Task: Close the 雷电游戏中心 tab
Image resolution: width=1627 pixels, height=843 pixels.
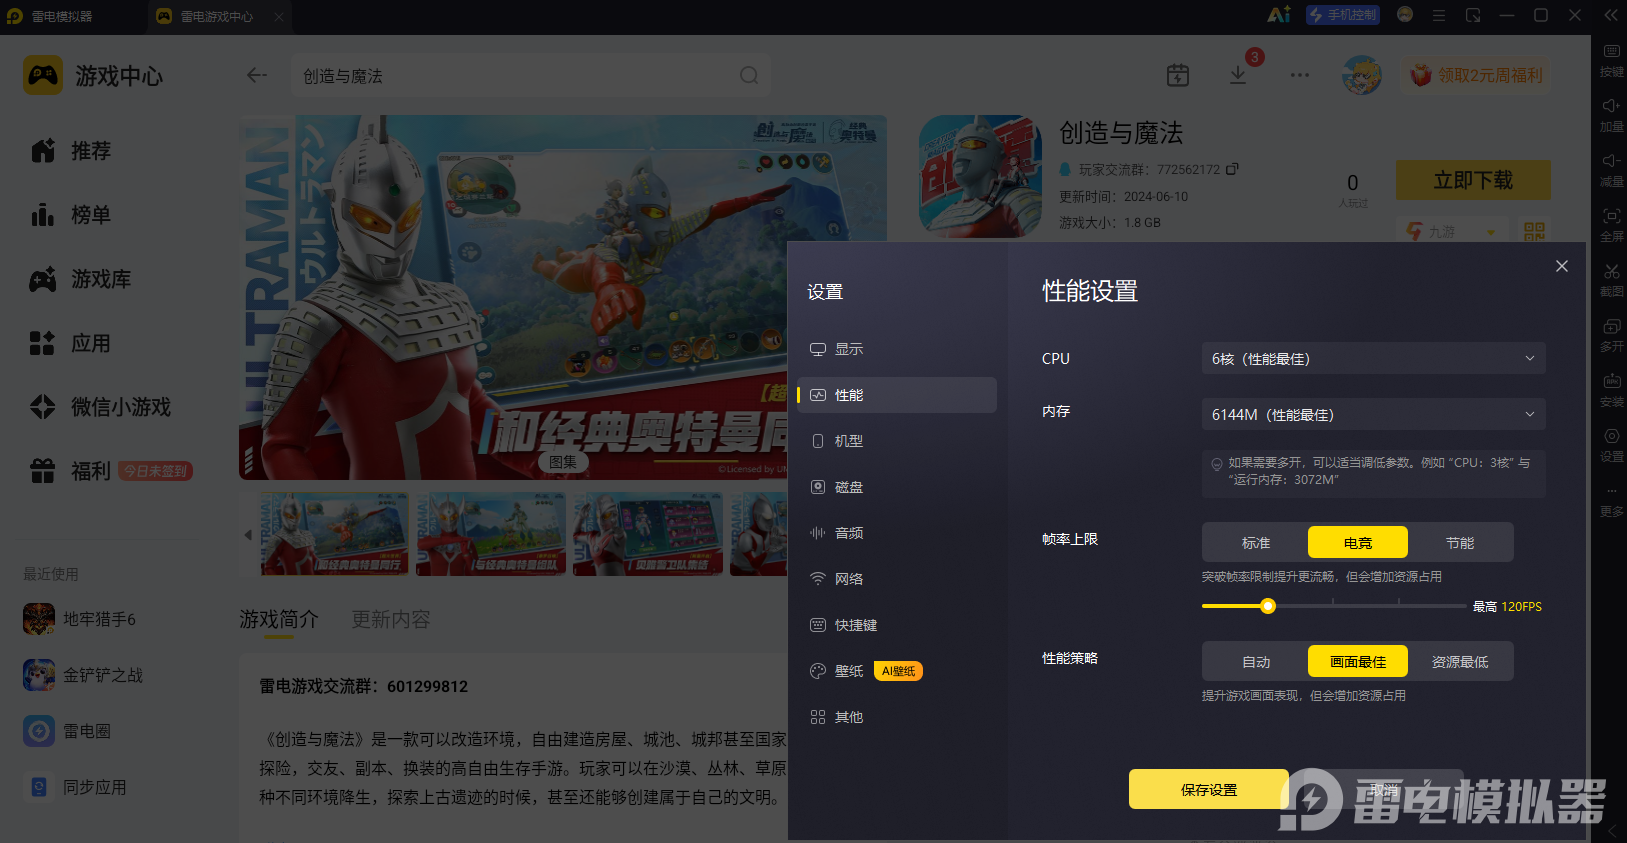Action: pos(279,16)
